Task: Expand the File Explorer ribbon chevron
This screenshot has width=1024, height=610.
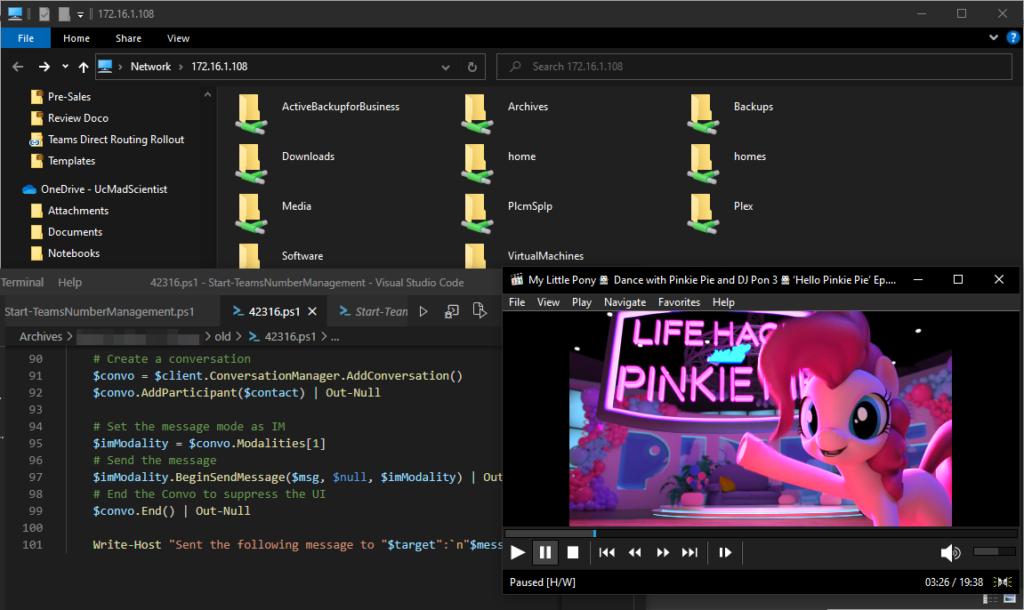Action: click(993, 38)
